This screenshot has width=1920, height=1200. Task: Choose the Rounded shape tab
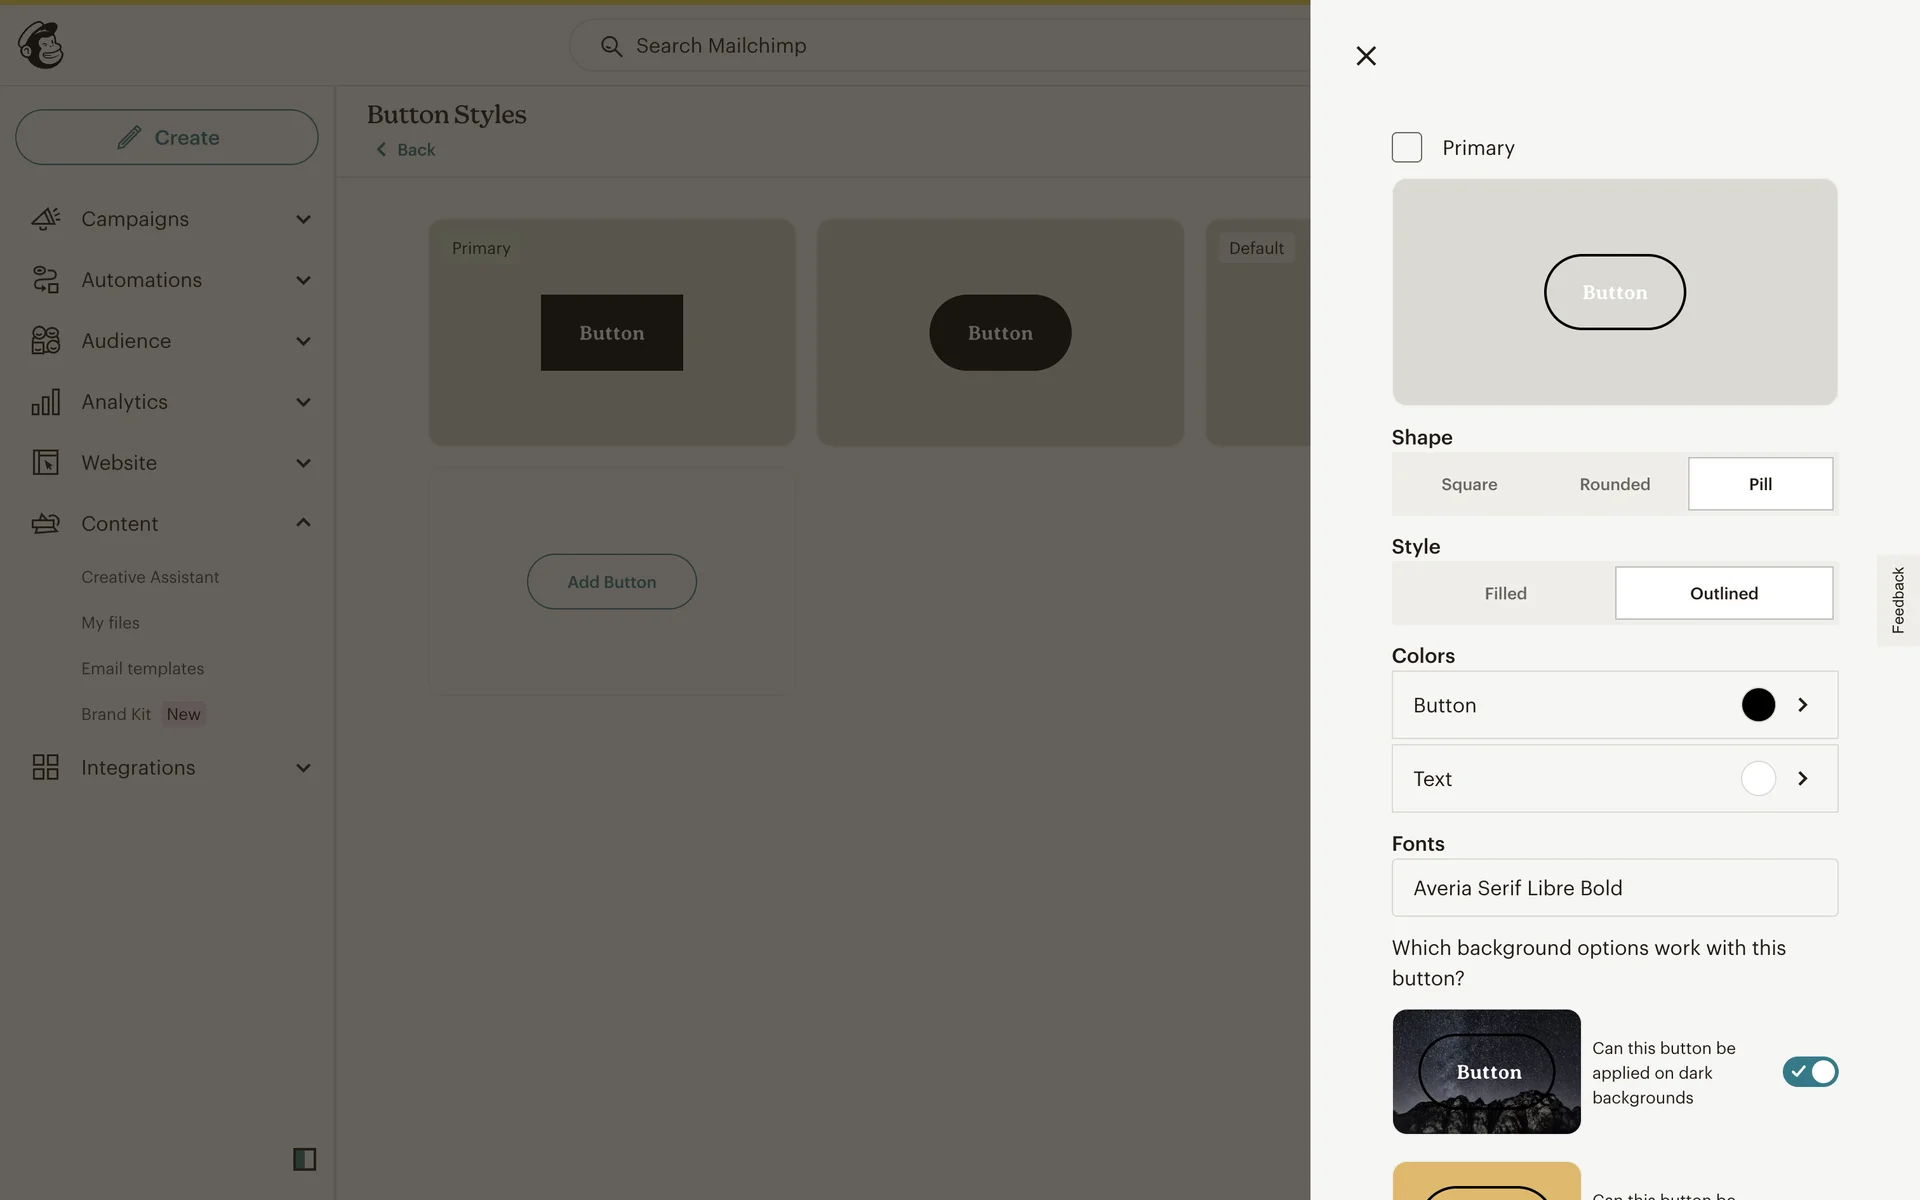[x=1614, y=484]
